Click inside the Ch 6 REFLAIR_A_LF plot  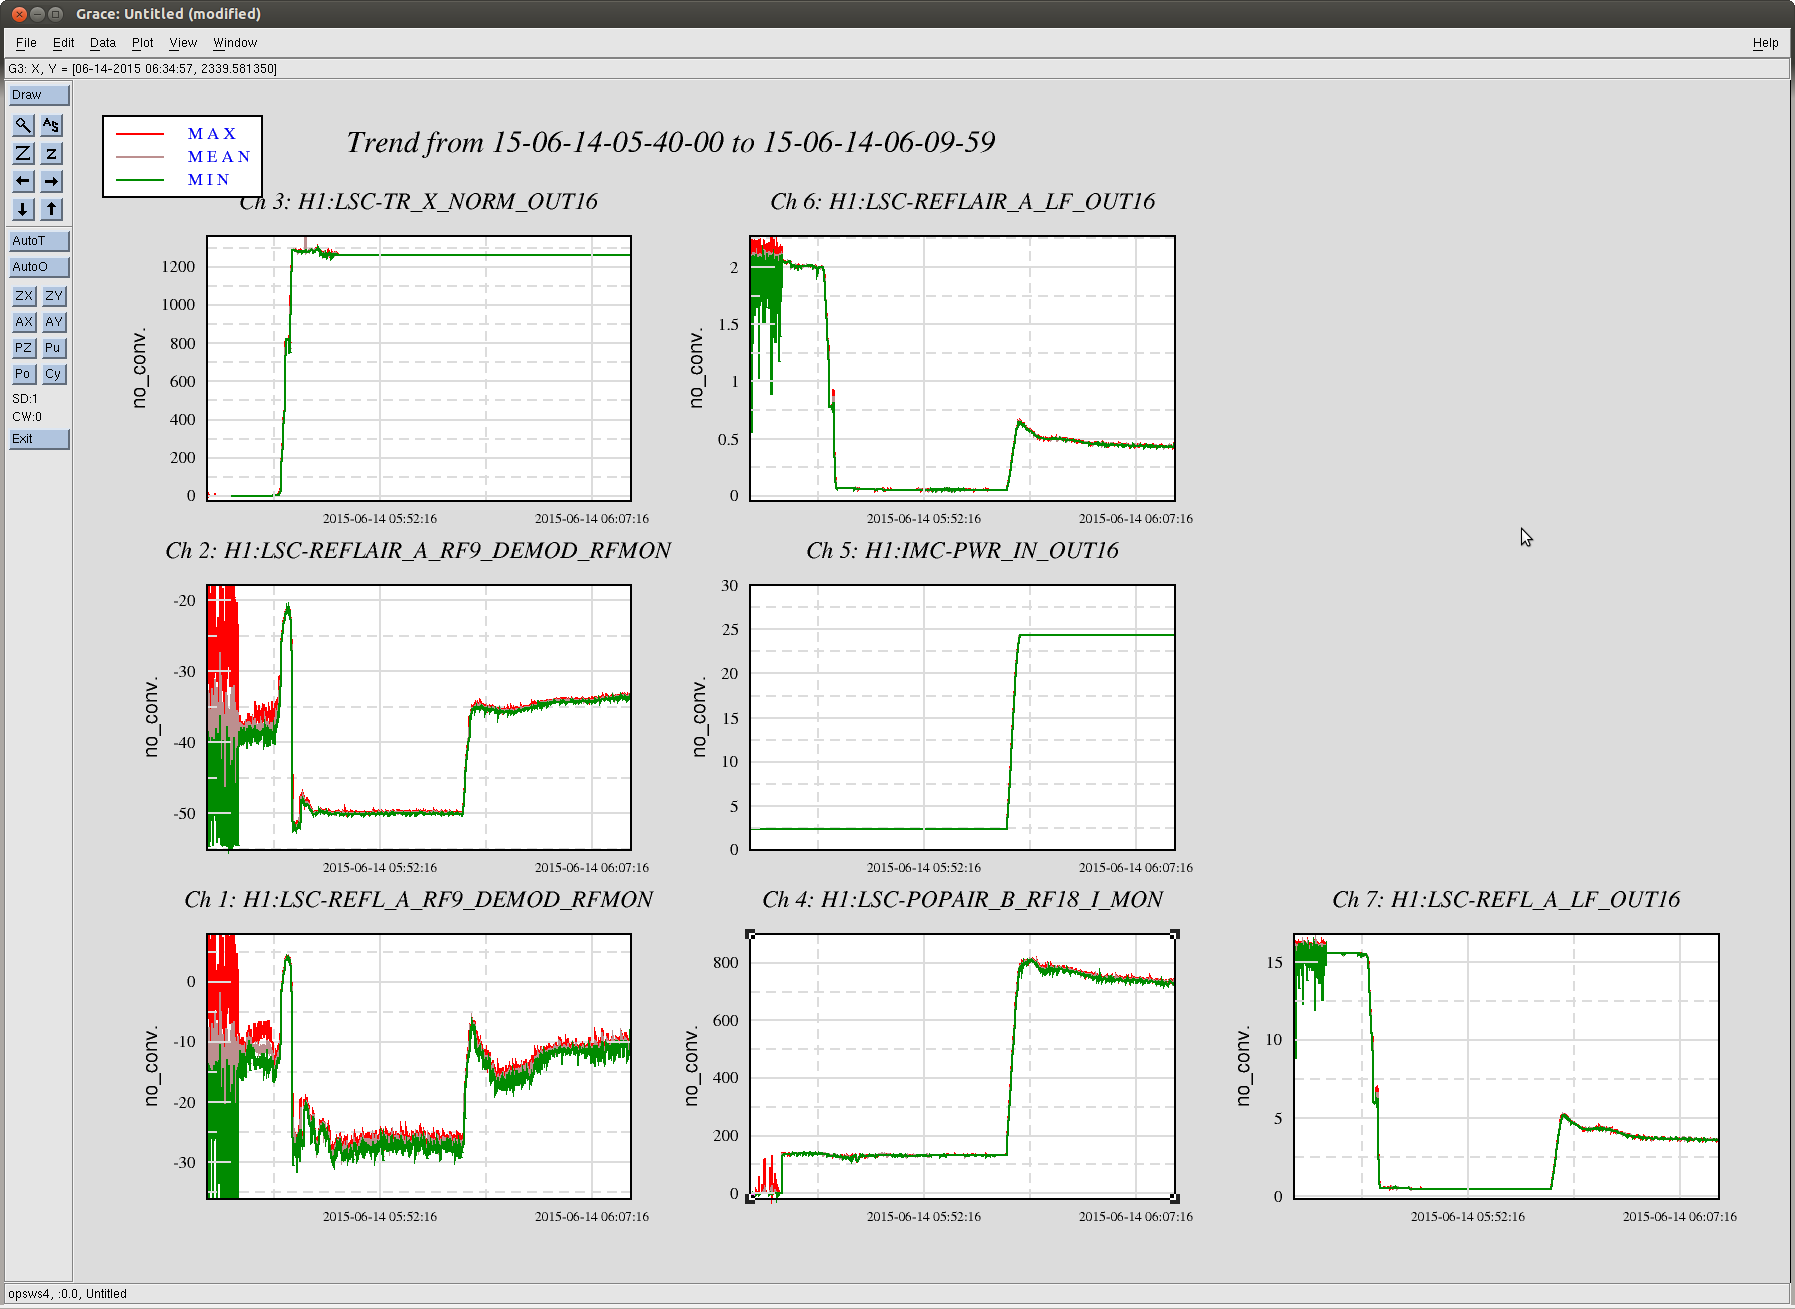[x=962, y=368]
